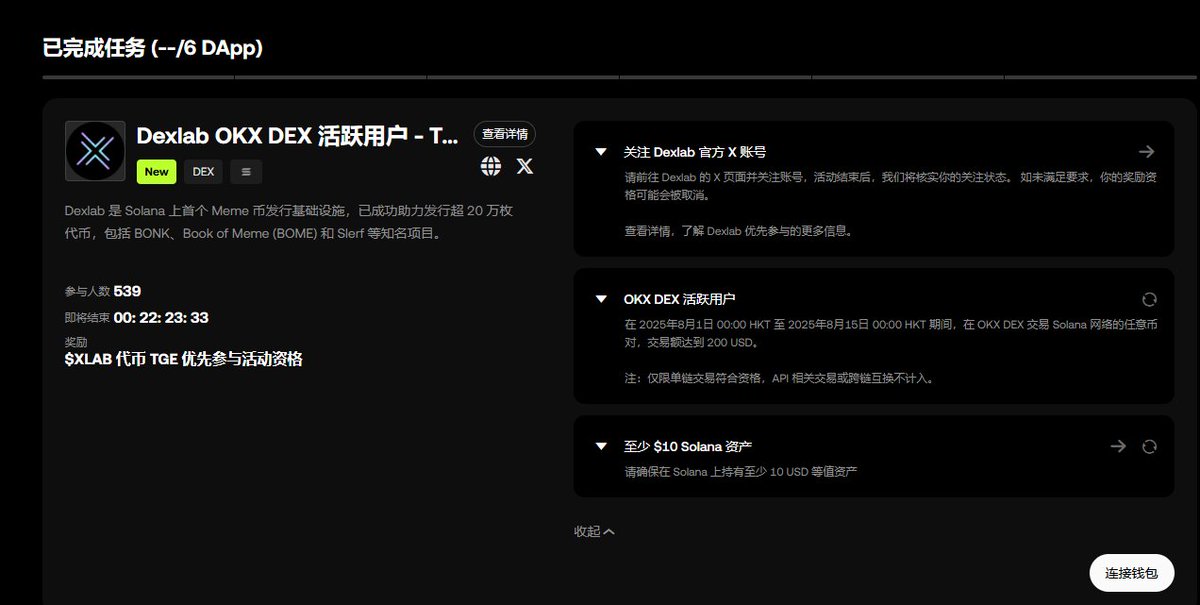Click the participant count 539
Image resolution: width=1200 pixels, height=605 pixels.
click(x=127, y=291)
